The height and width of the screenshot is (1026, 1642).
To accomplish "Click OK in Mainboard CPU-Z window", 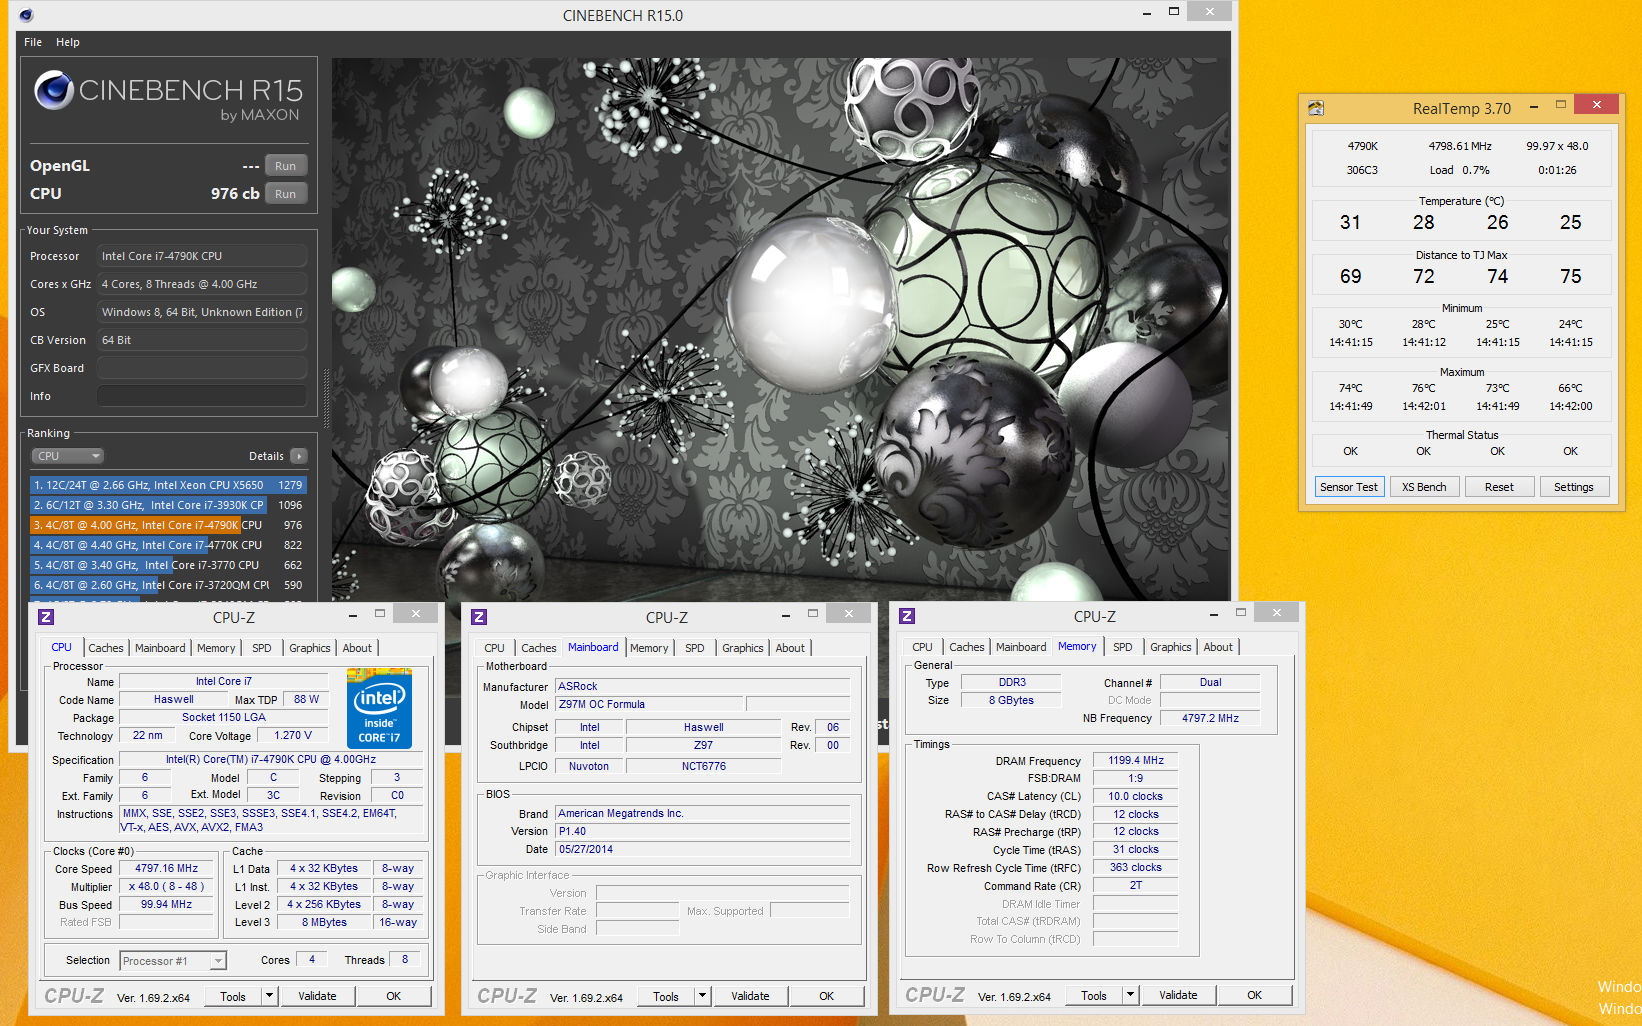I will (x=827, y=996).
